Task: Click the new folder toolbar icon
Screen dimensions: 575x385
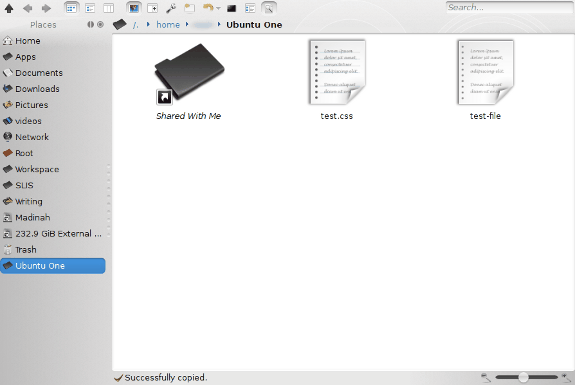Action: [190, 8]
